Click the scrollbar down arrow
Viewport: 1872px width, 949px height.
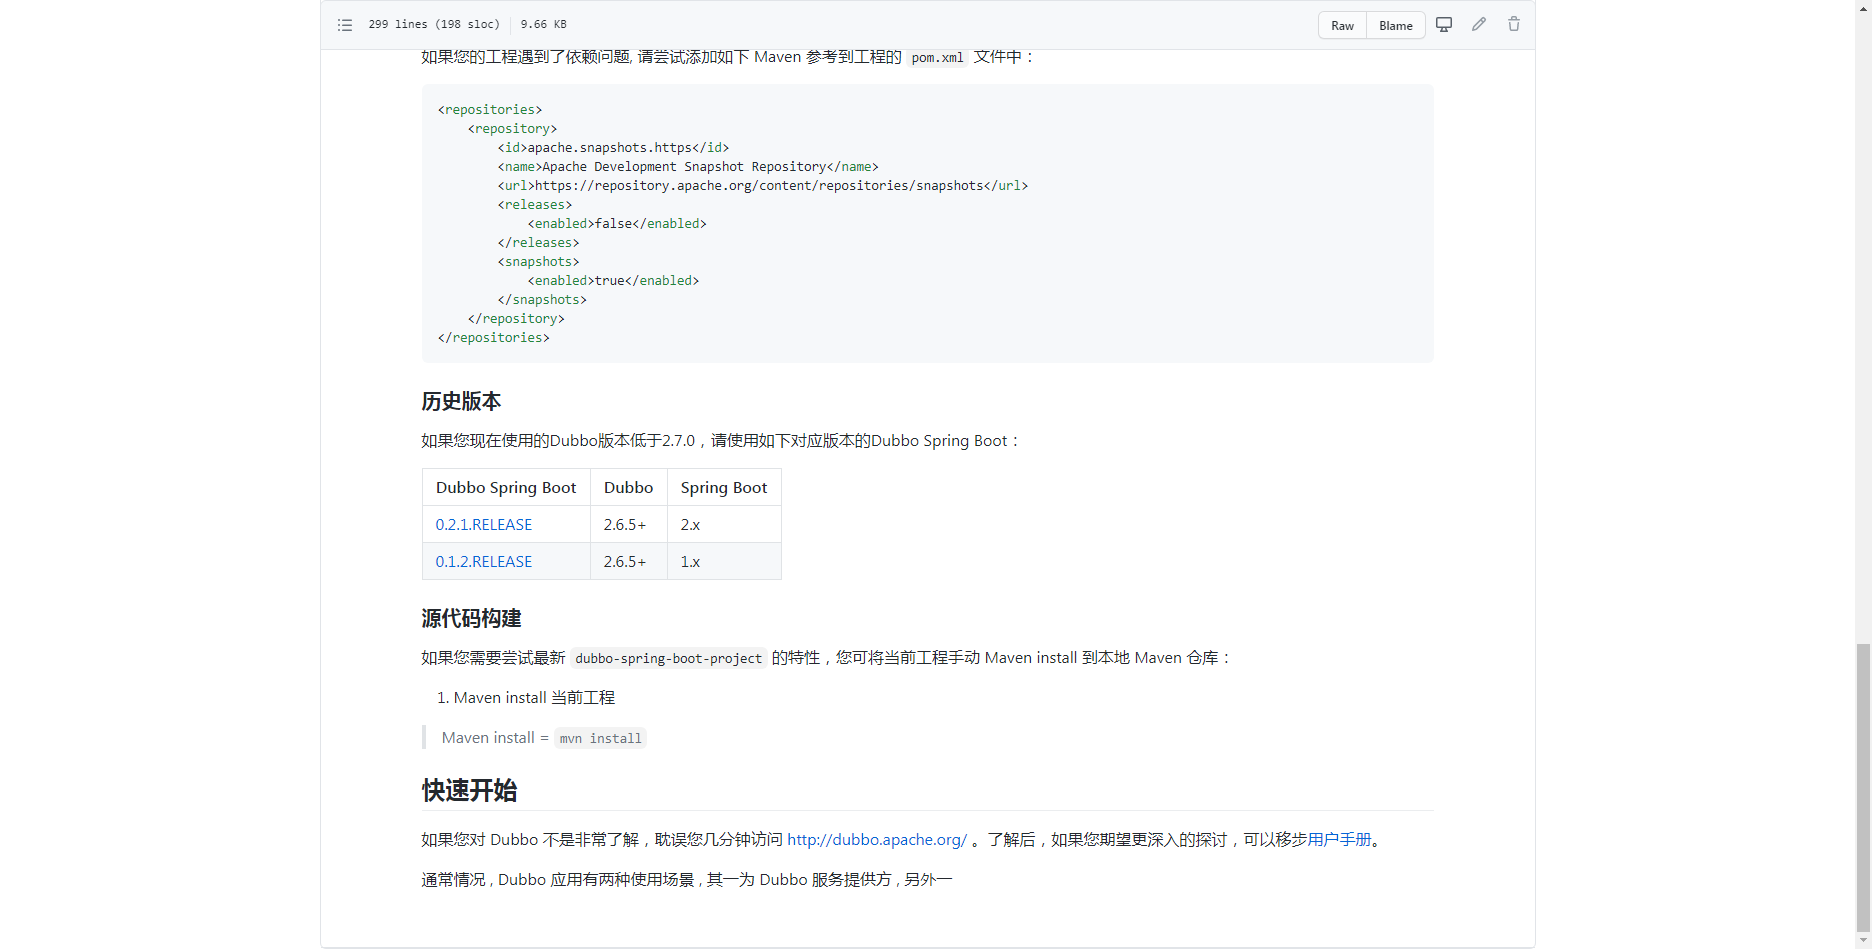(x=1863, y=940)
